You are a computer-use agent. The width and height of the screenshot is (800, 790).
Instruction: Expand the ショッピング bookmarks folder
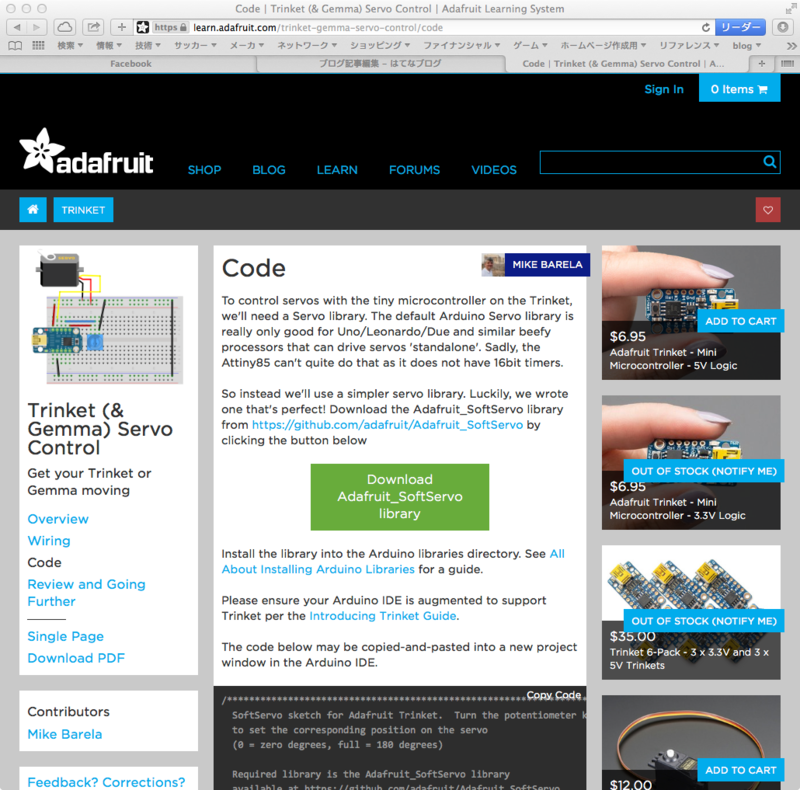point(380,45)
